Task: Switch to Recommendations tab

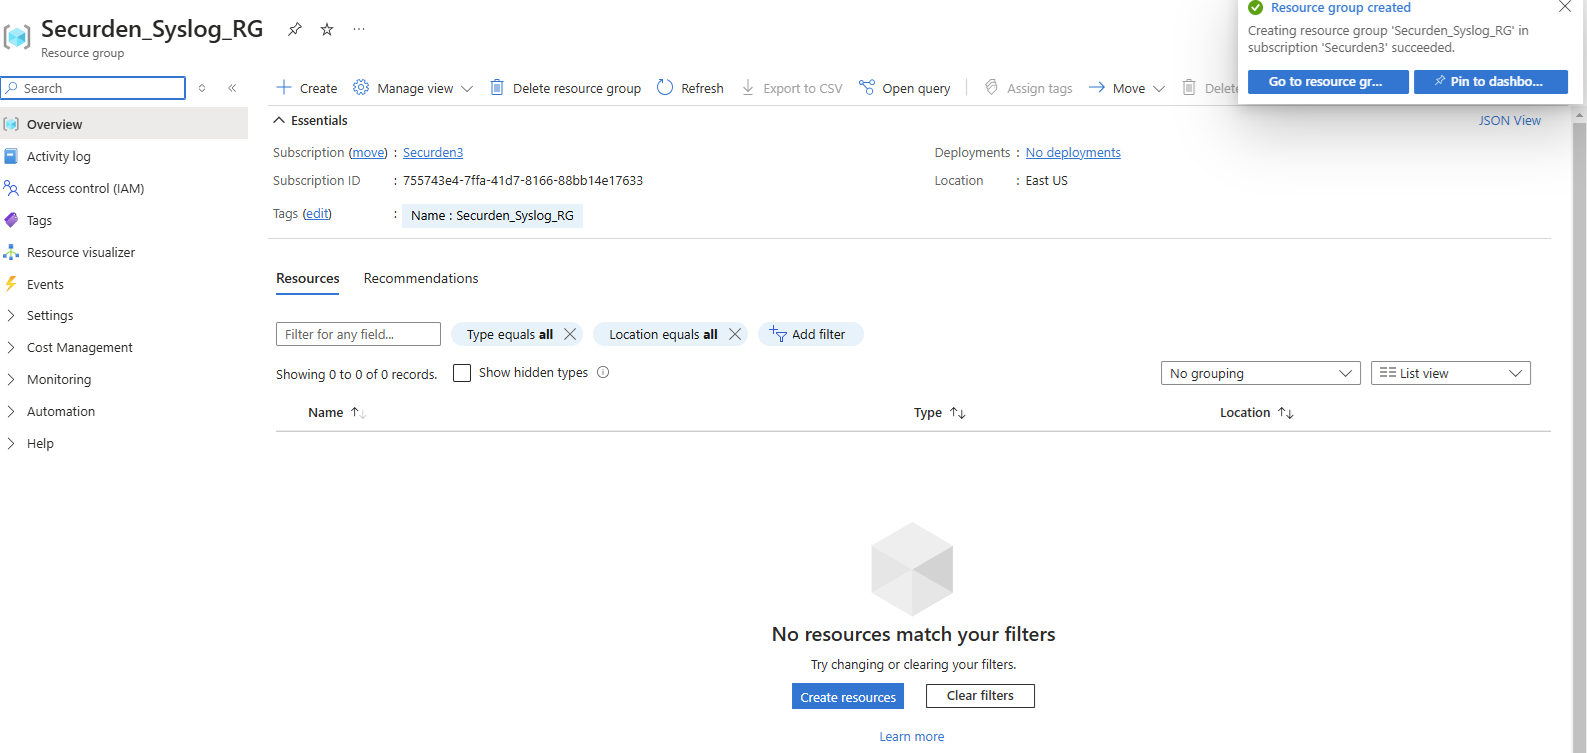Action: [421, 278]
